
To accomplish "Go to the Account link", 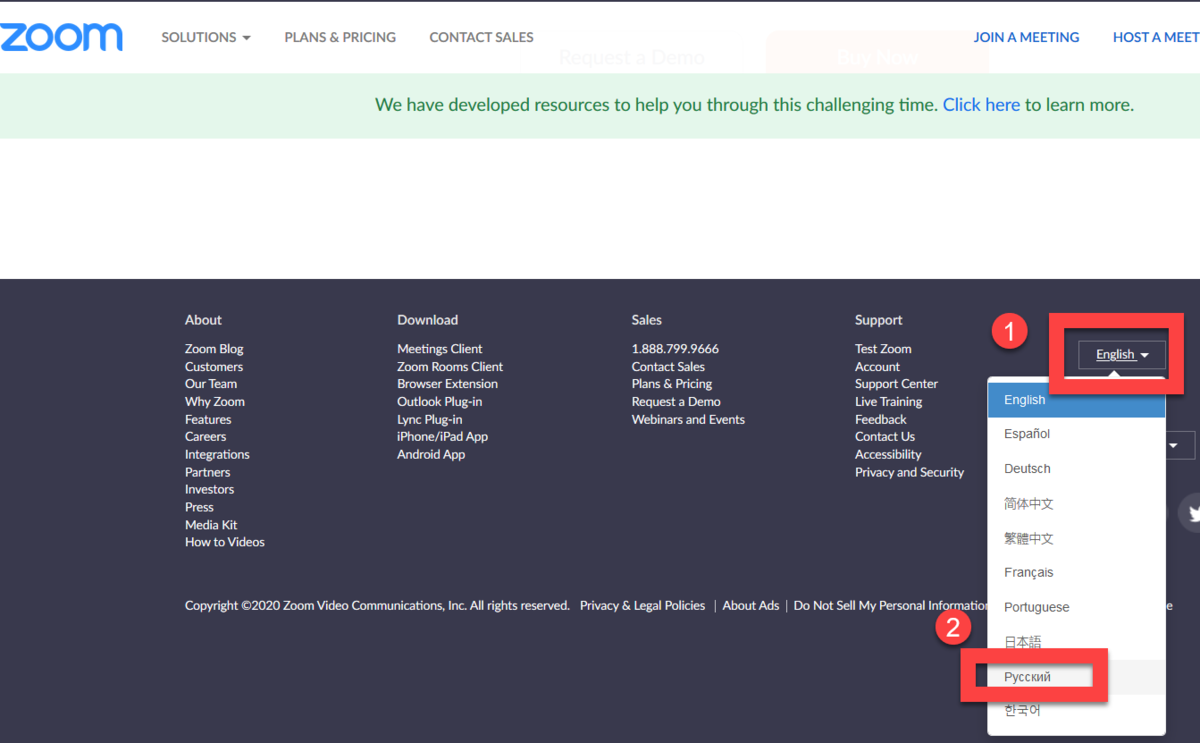I will point(877,367).
